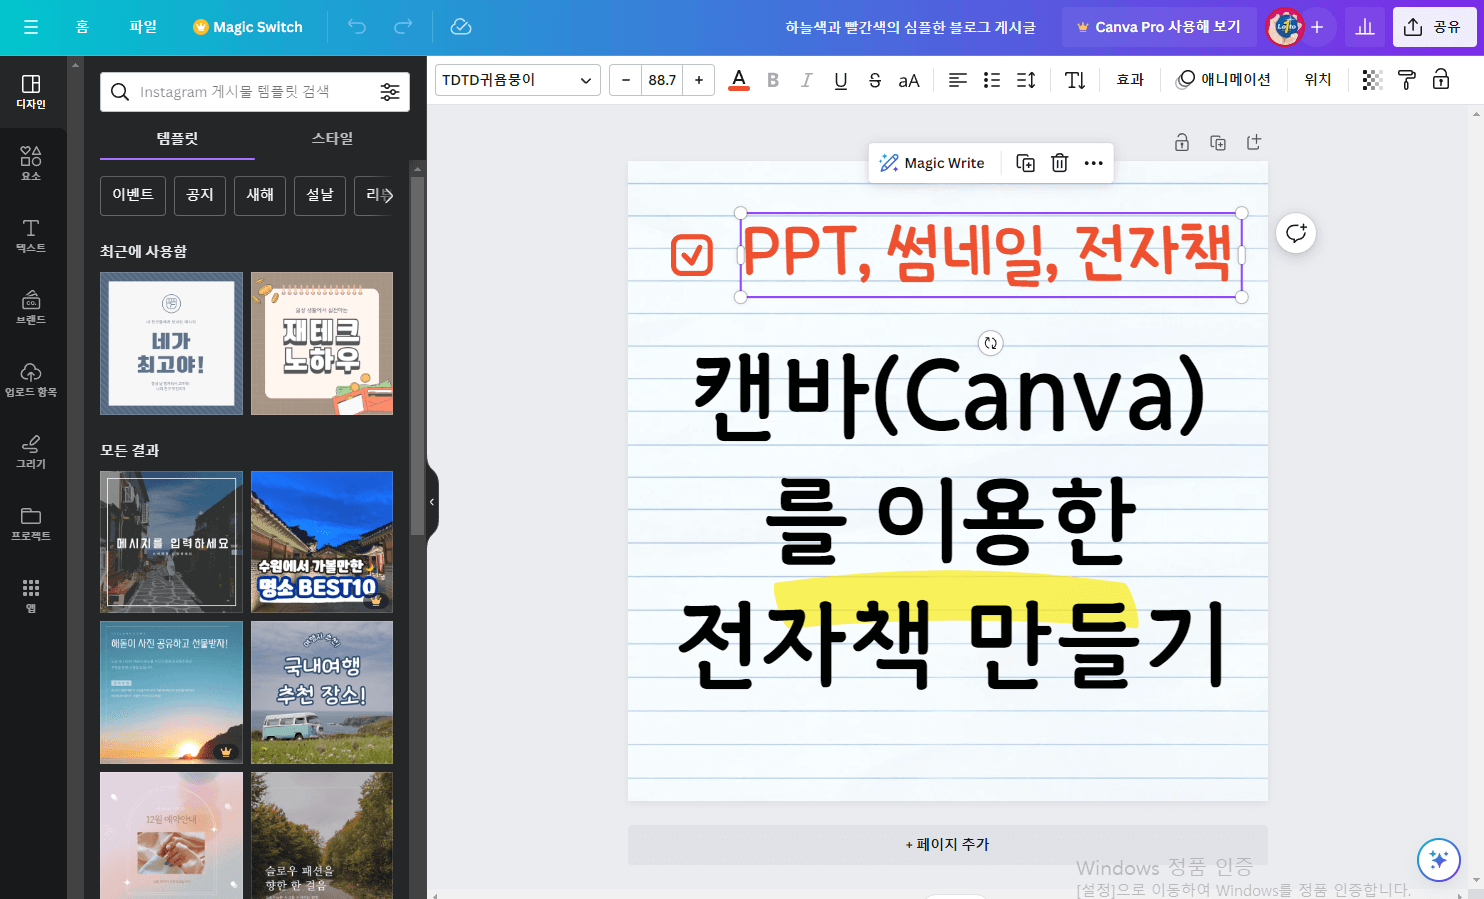Screen dimensions: 1484x899
Task: Collapse the templates side panel with the chevron
Action: pyautogui.click(x=432, y=502)
